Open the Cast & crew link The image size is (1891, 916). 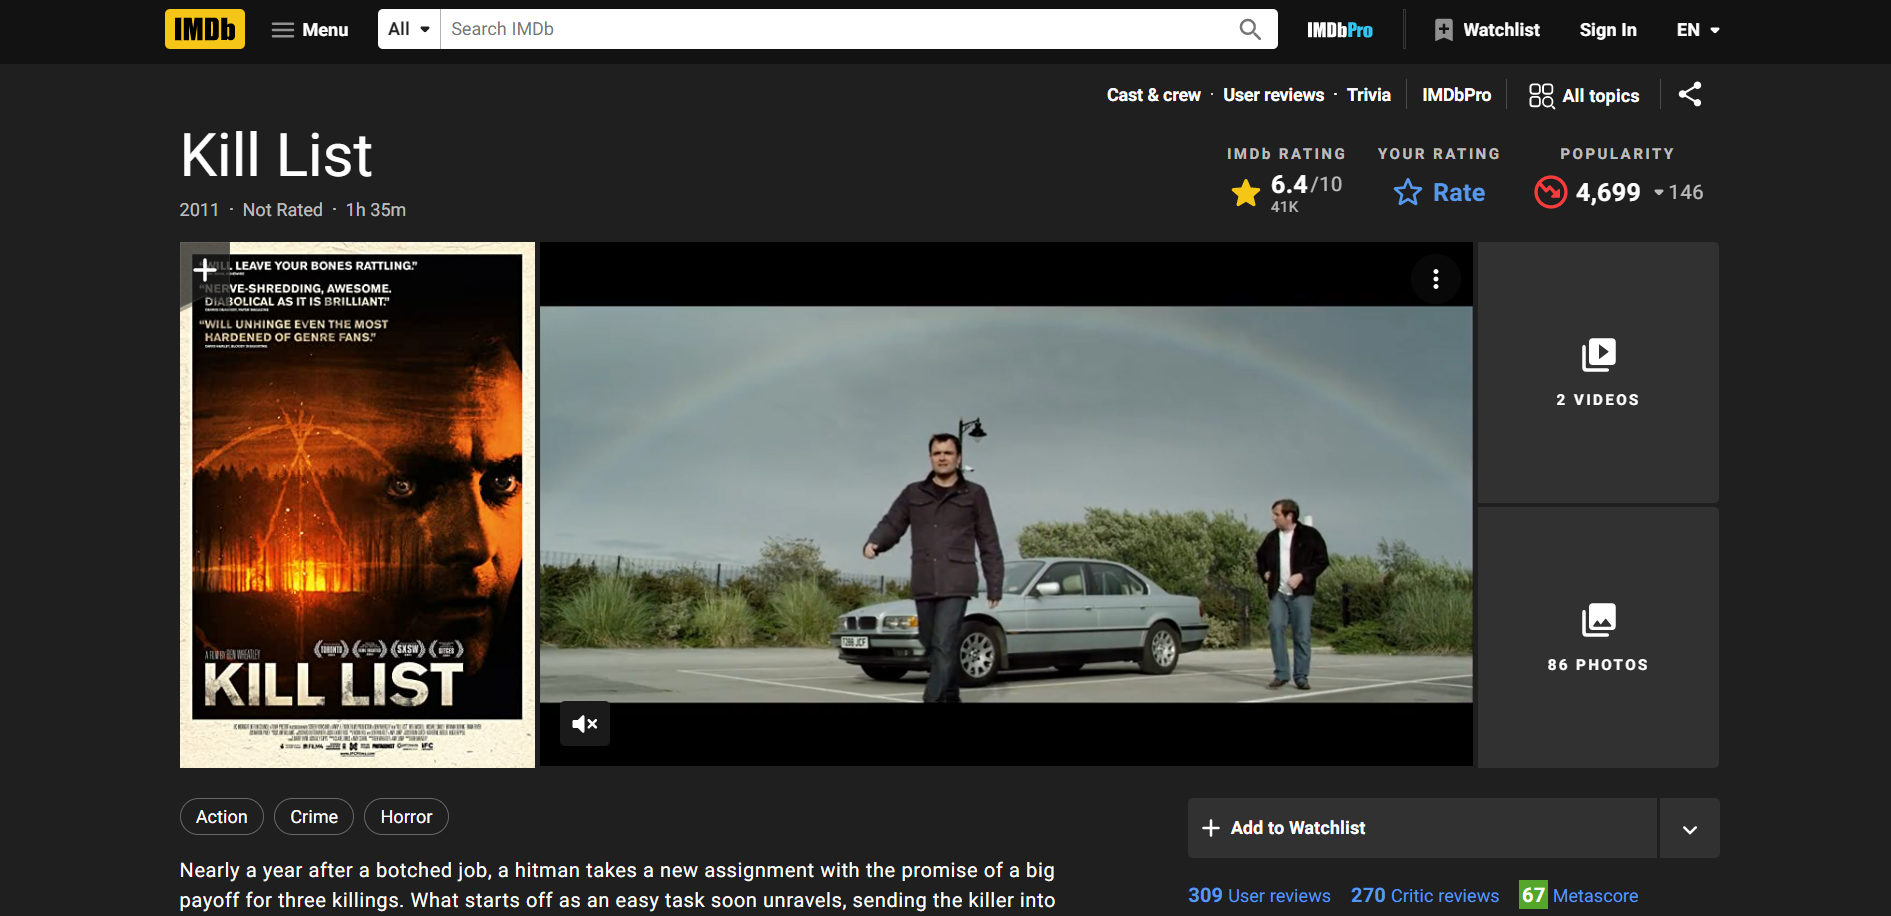1153,95
